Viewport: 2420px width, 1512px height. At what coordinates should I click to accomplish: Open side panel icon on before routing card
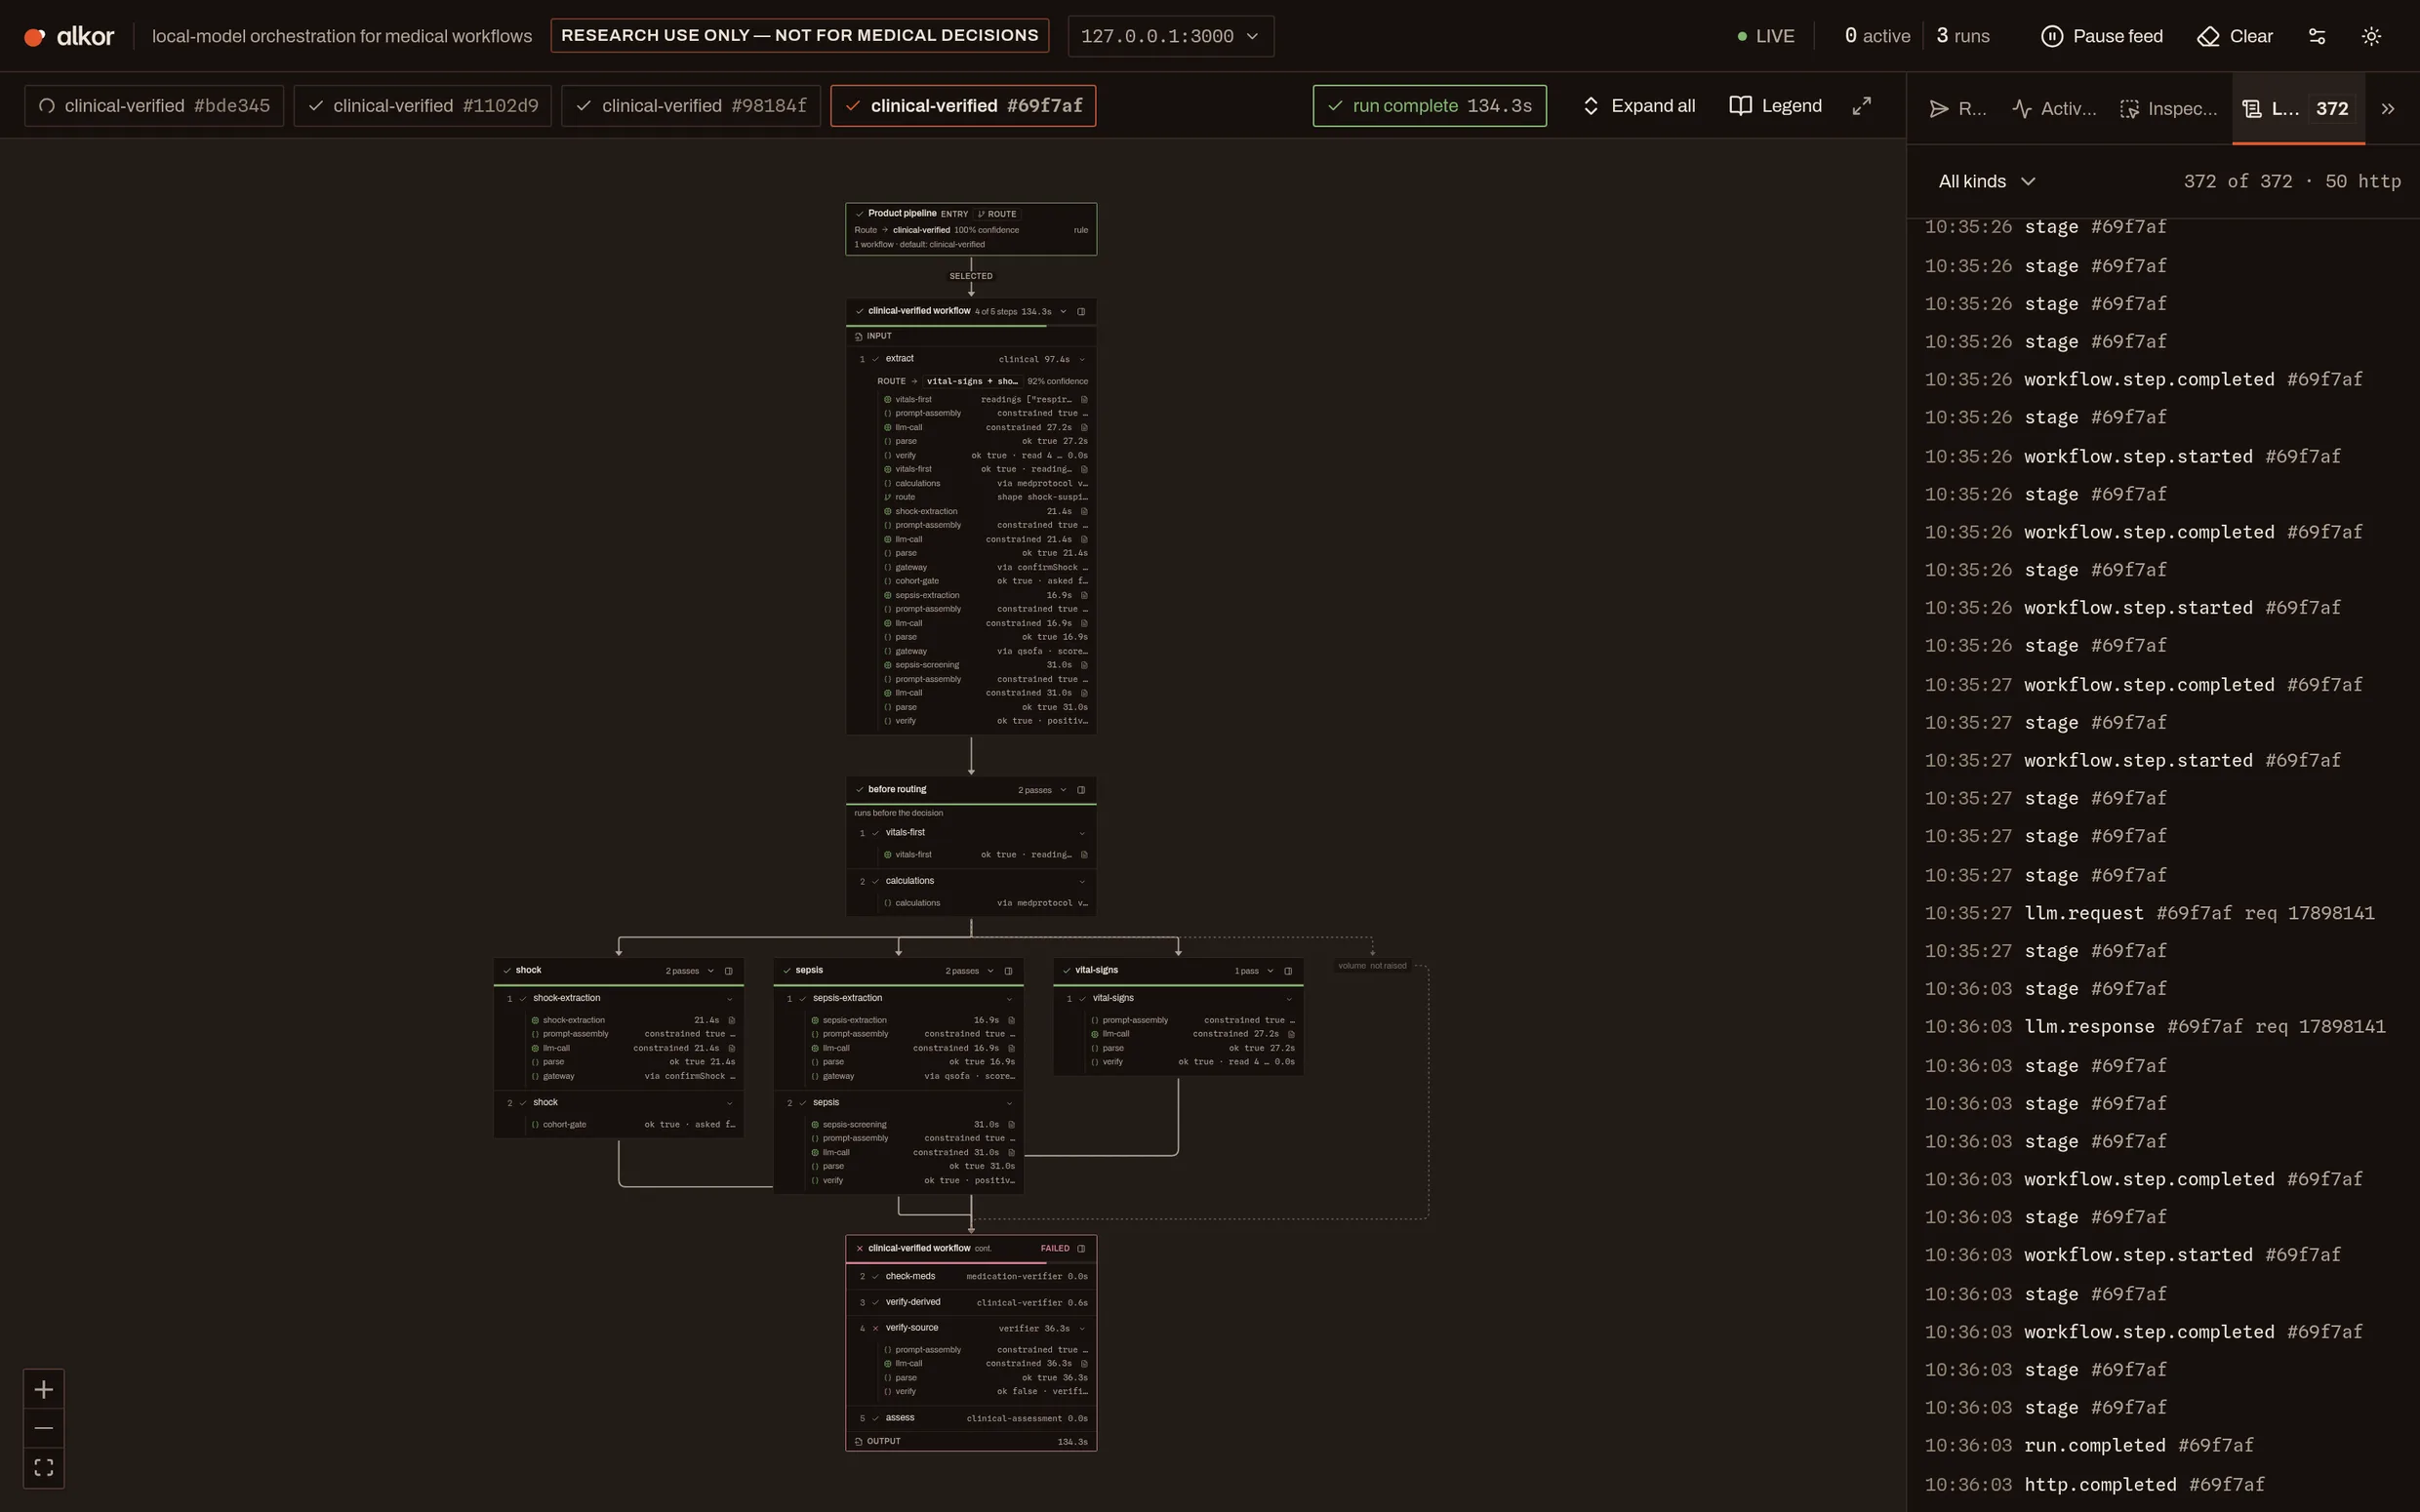(1081, 790)
